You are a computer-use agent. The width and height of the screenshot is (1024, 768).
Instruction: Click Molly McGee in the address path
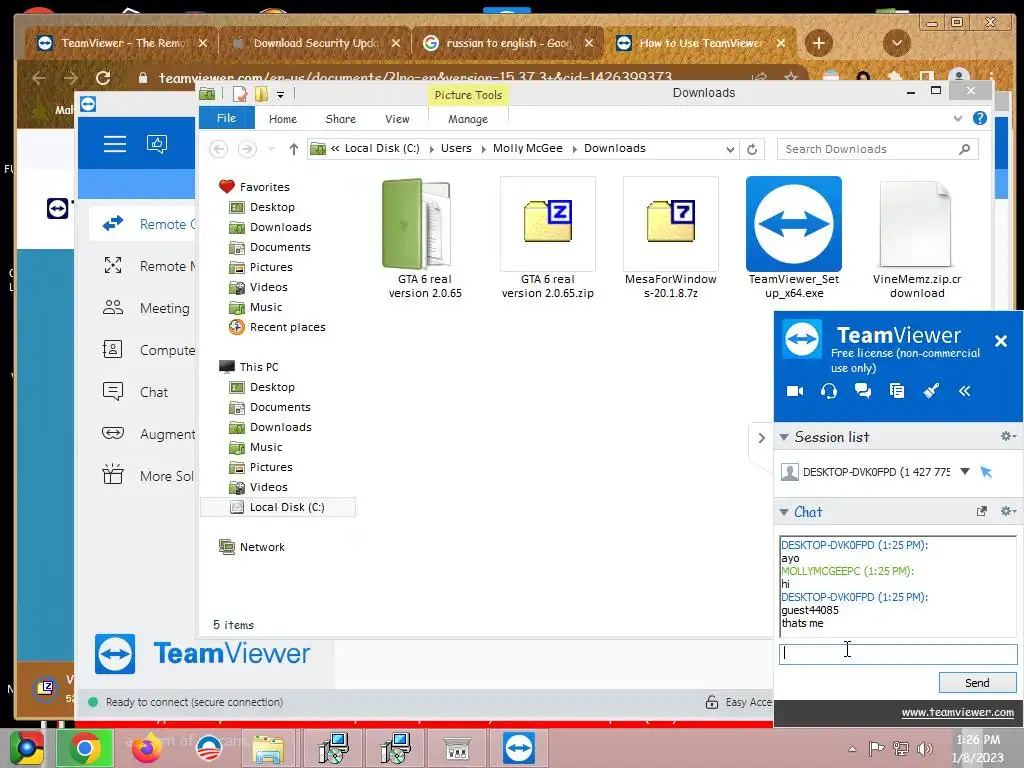coord(528,148)
